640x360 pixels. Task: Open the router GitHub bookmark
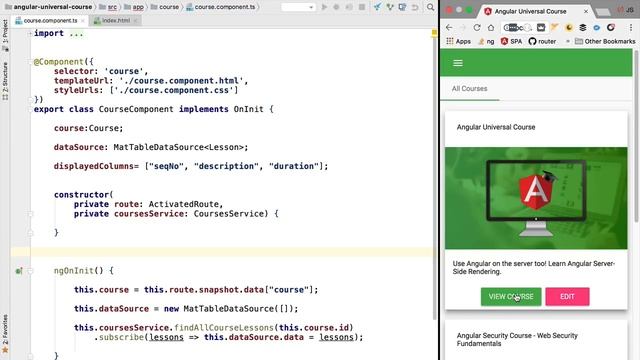click(x=542, y=41)
